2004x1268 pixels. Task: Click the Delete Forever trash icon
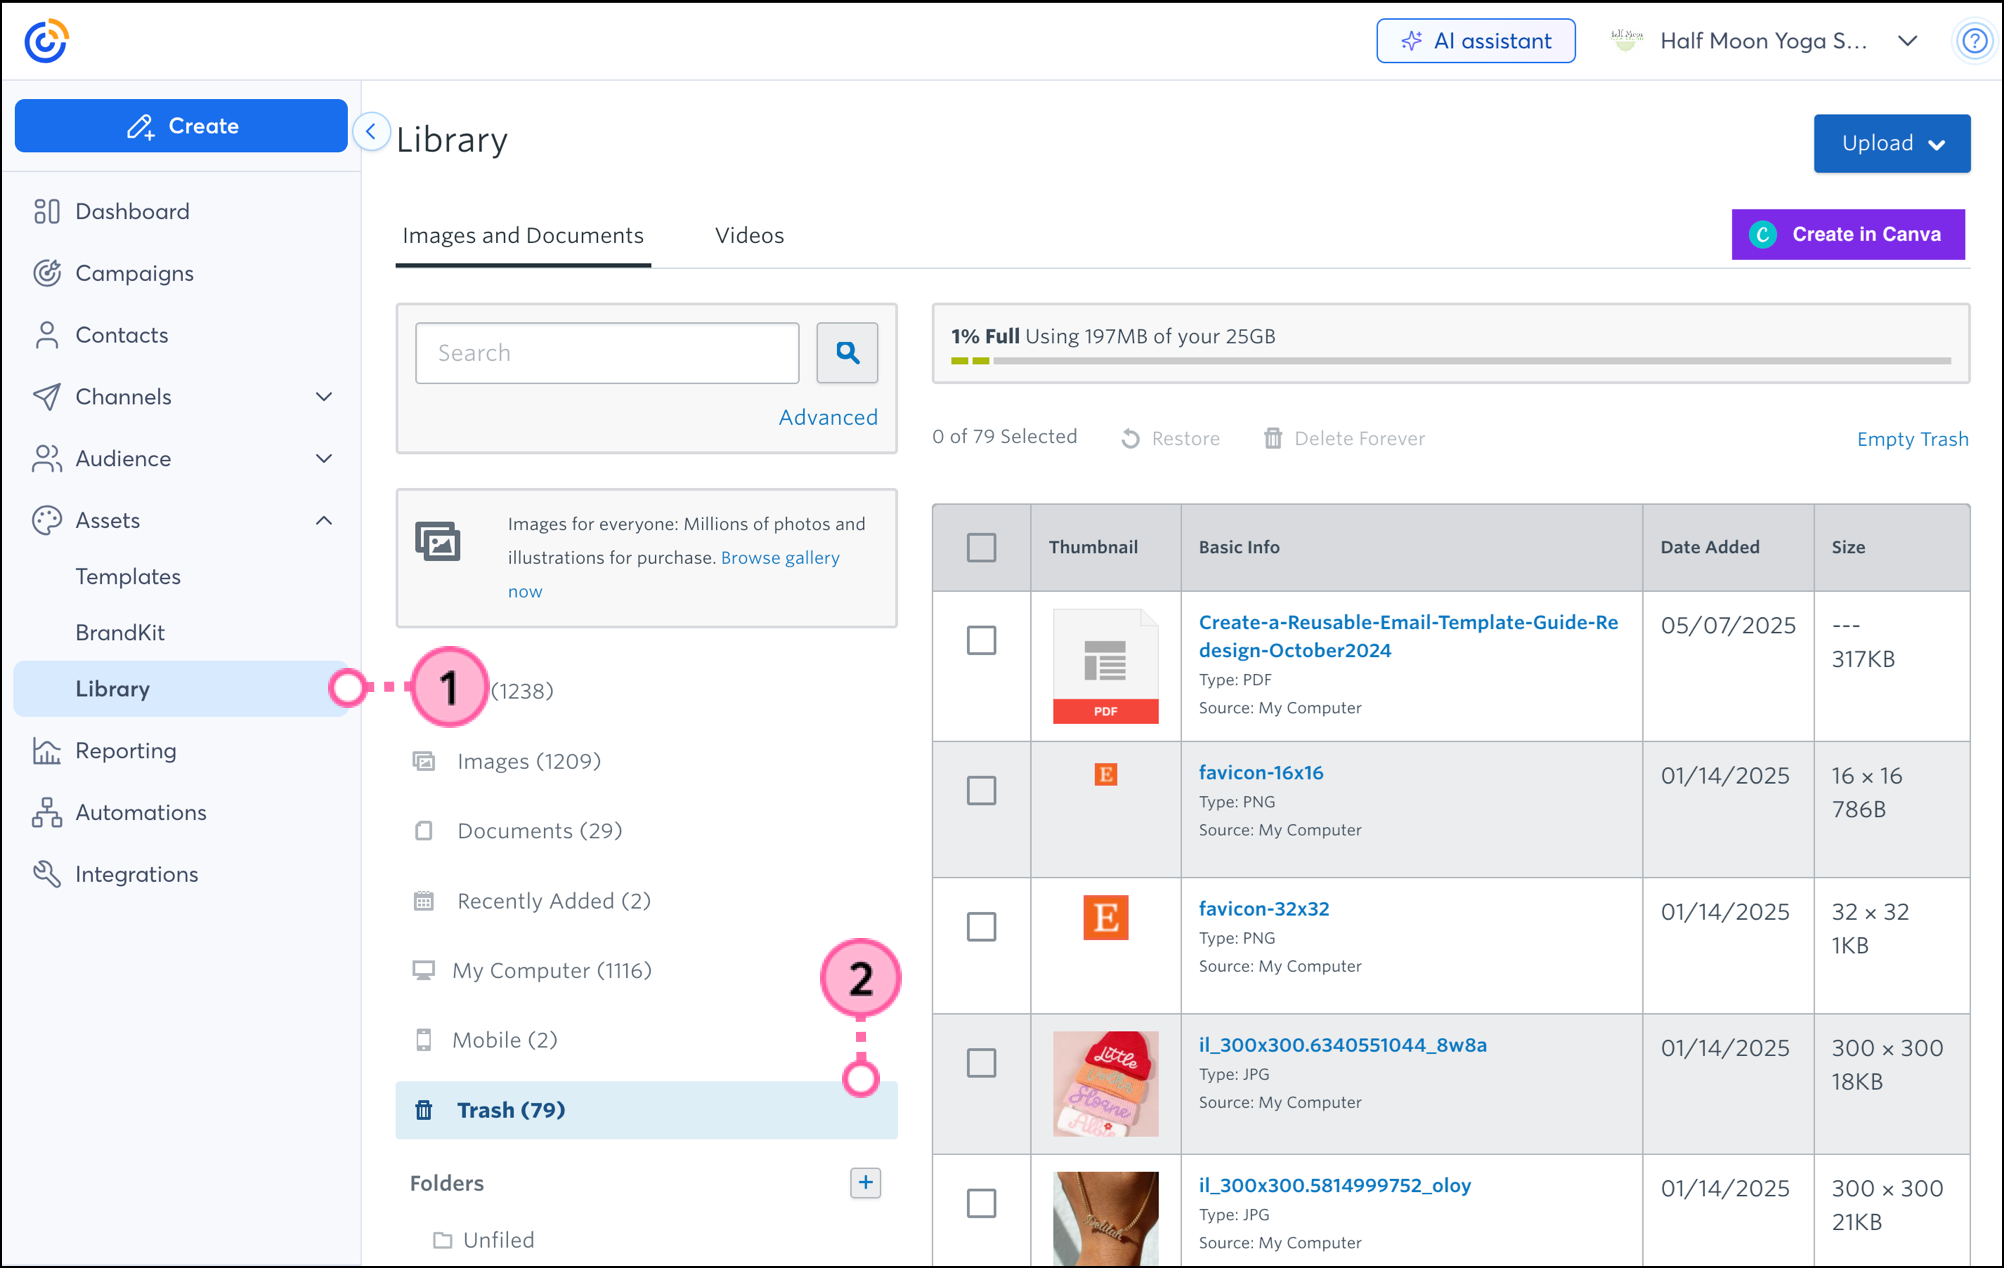coord(1272,438)
